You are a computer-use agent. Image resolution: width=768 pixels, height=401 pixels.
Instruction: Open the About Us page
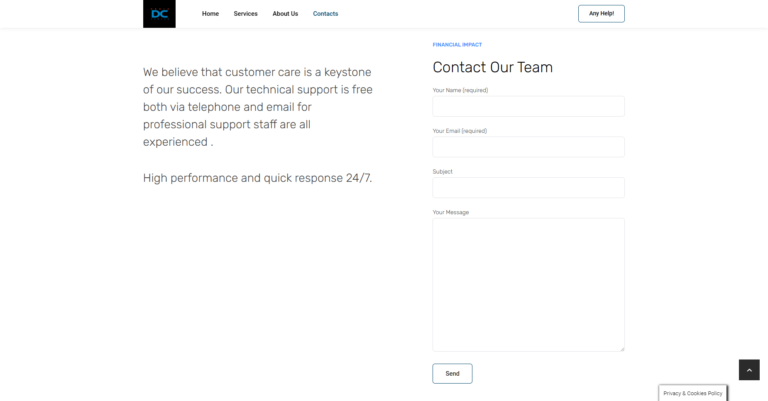point(285,14)
